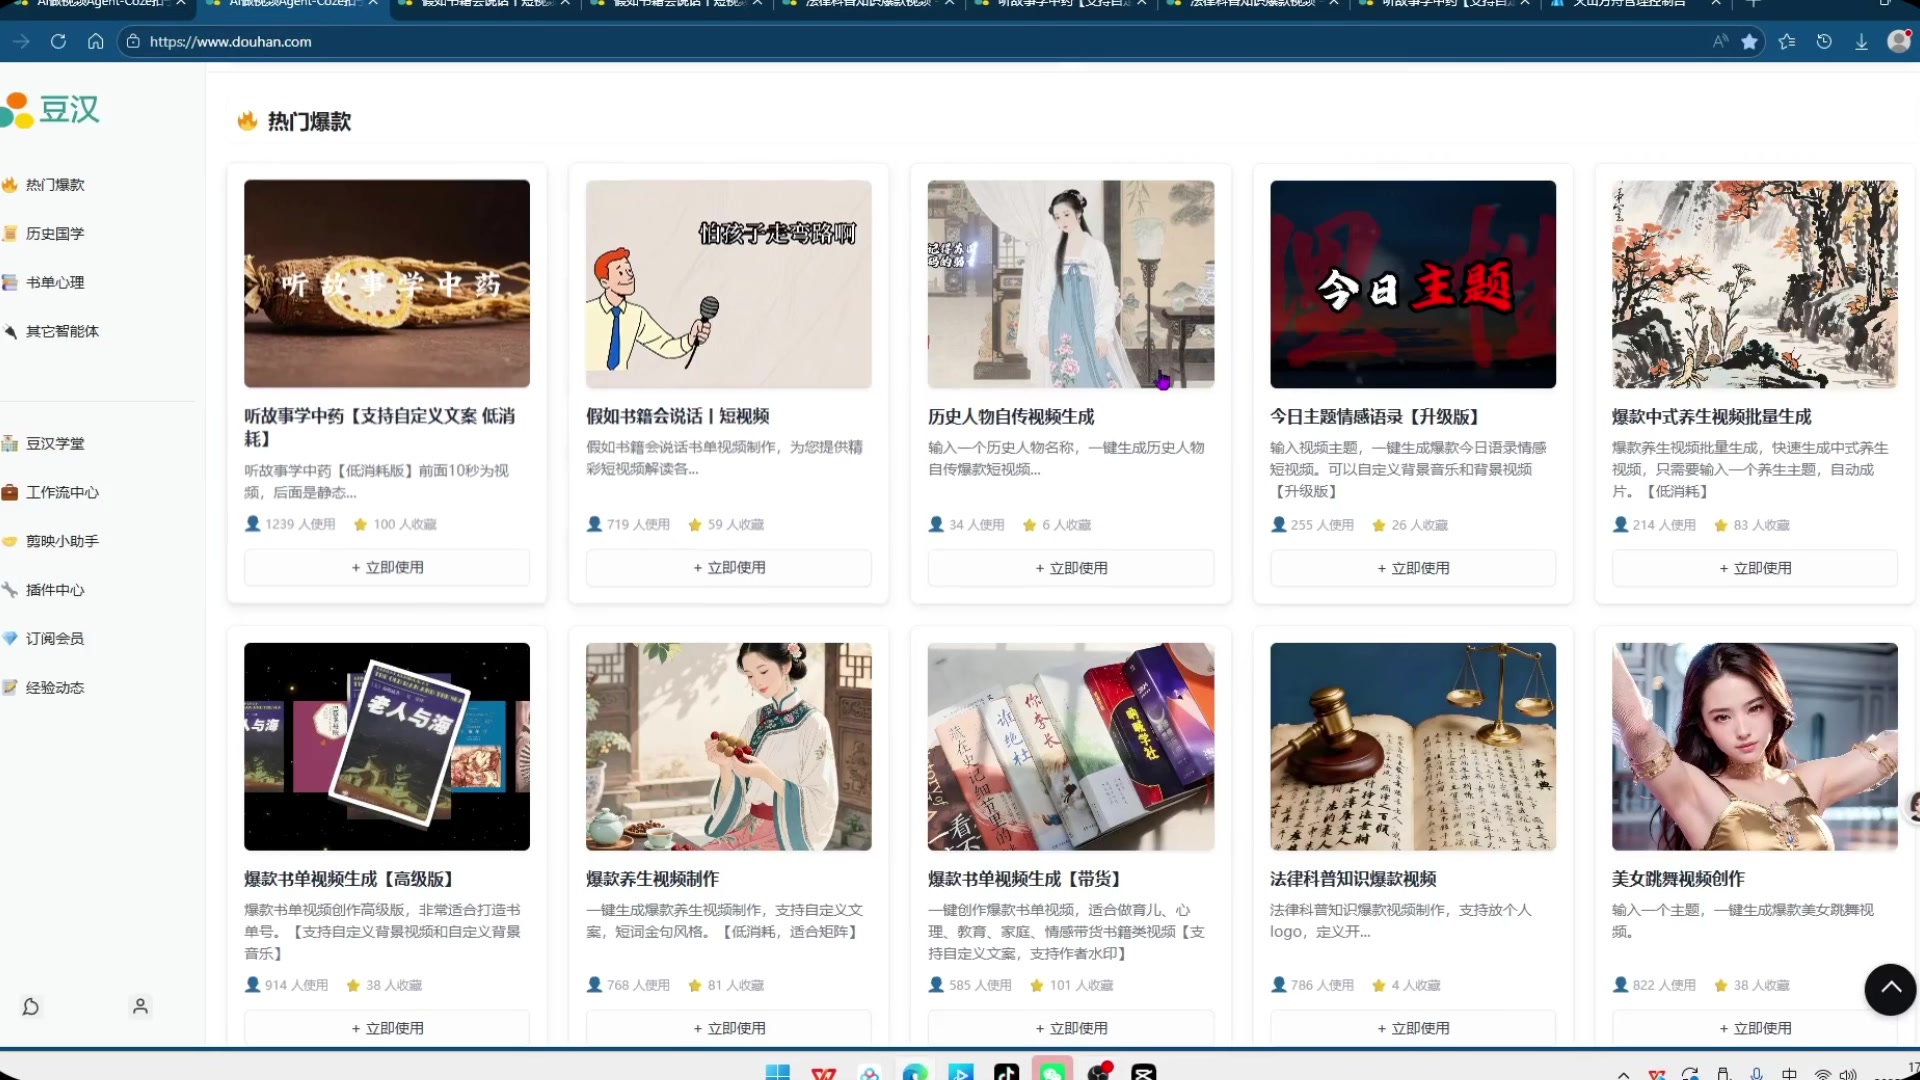The image size is (1920, 1080).
Task: Go to 工作流中心 in sidebar
Action: pyautogui.click(x=62, y=492)
